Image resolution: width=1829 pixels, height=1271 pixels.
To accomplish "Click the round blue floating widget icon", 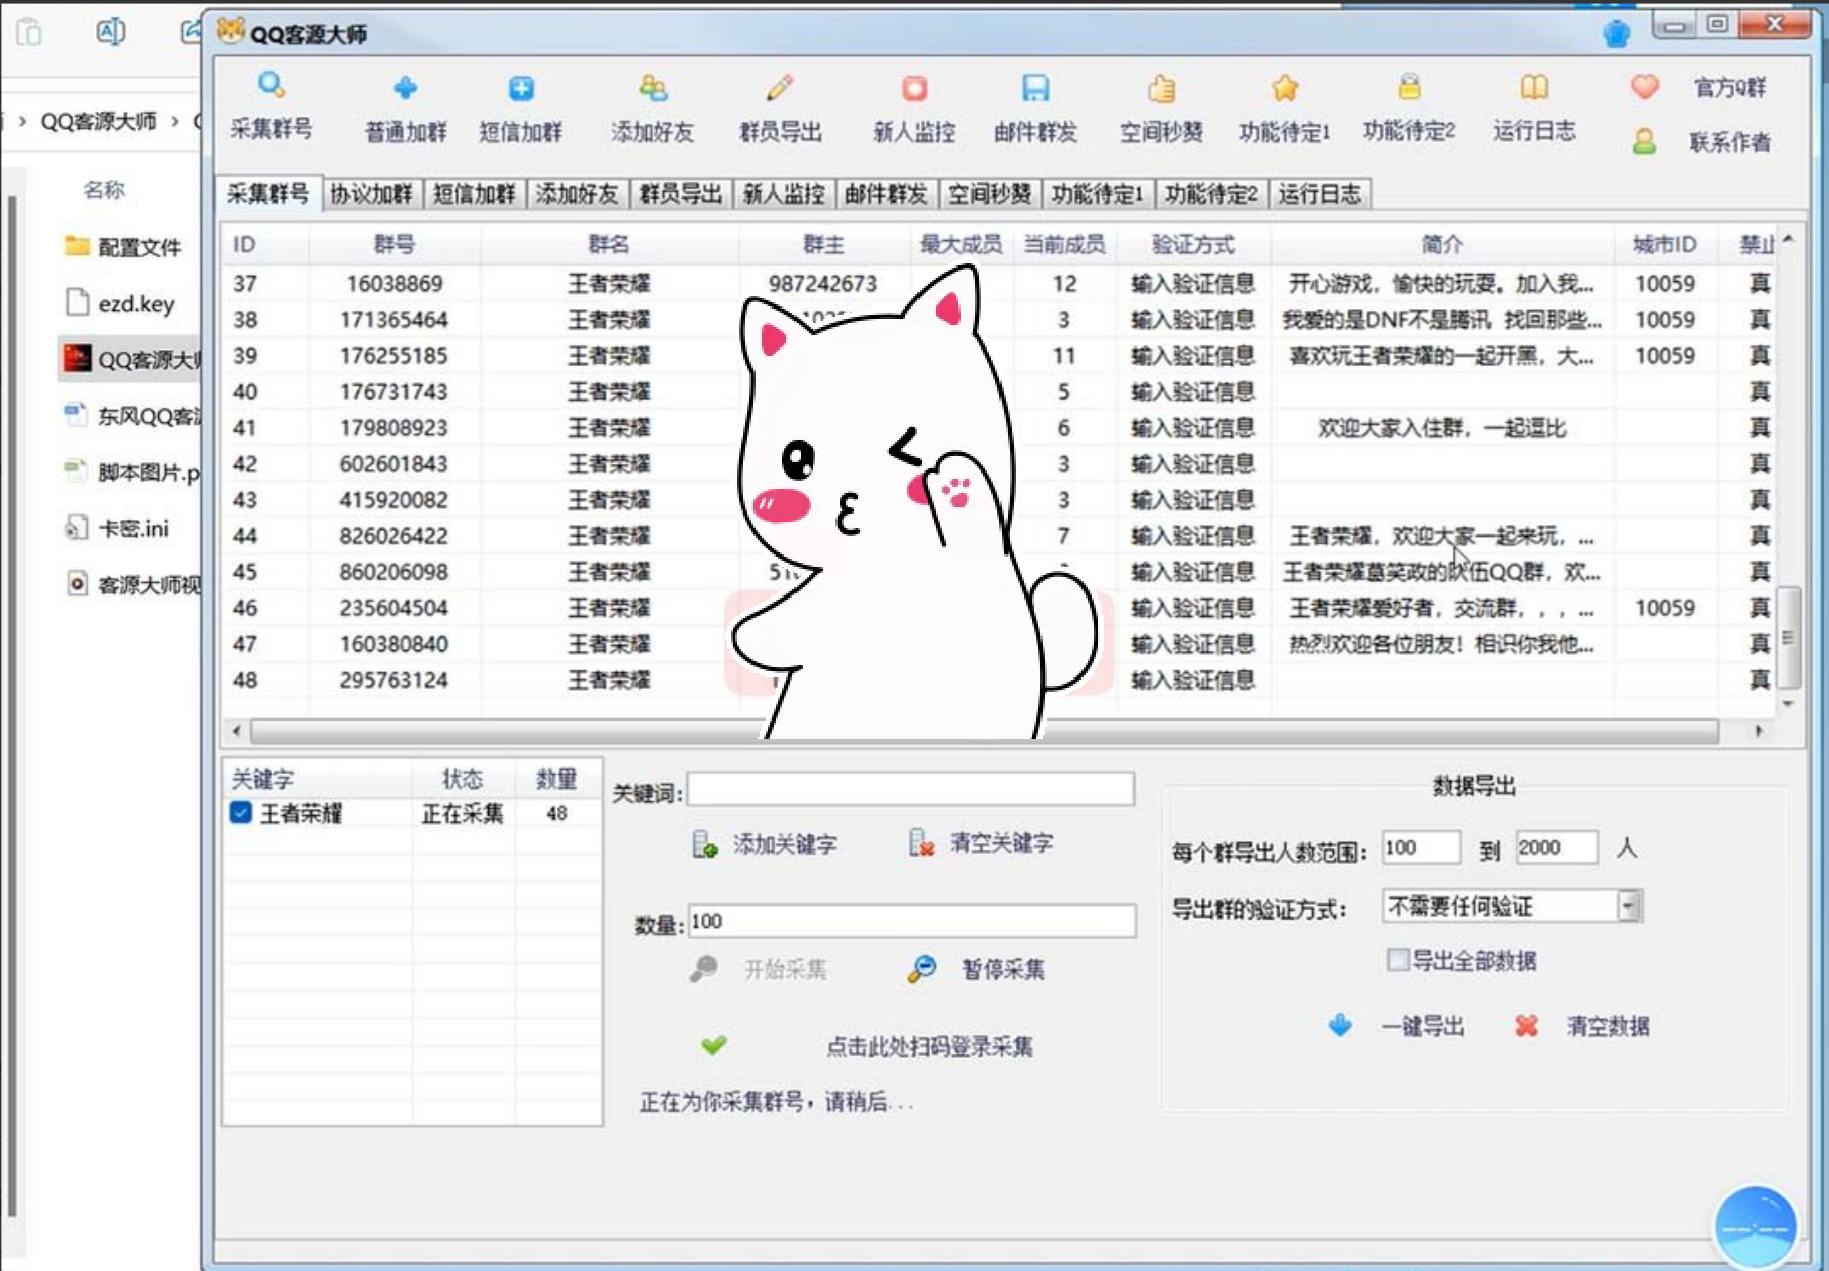I will [x=1755, y=1227].
